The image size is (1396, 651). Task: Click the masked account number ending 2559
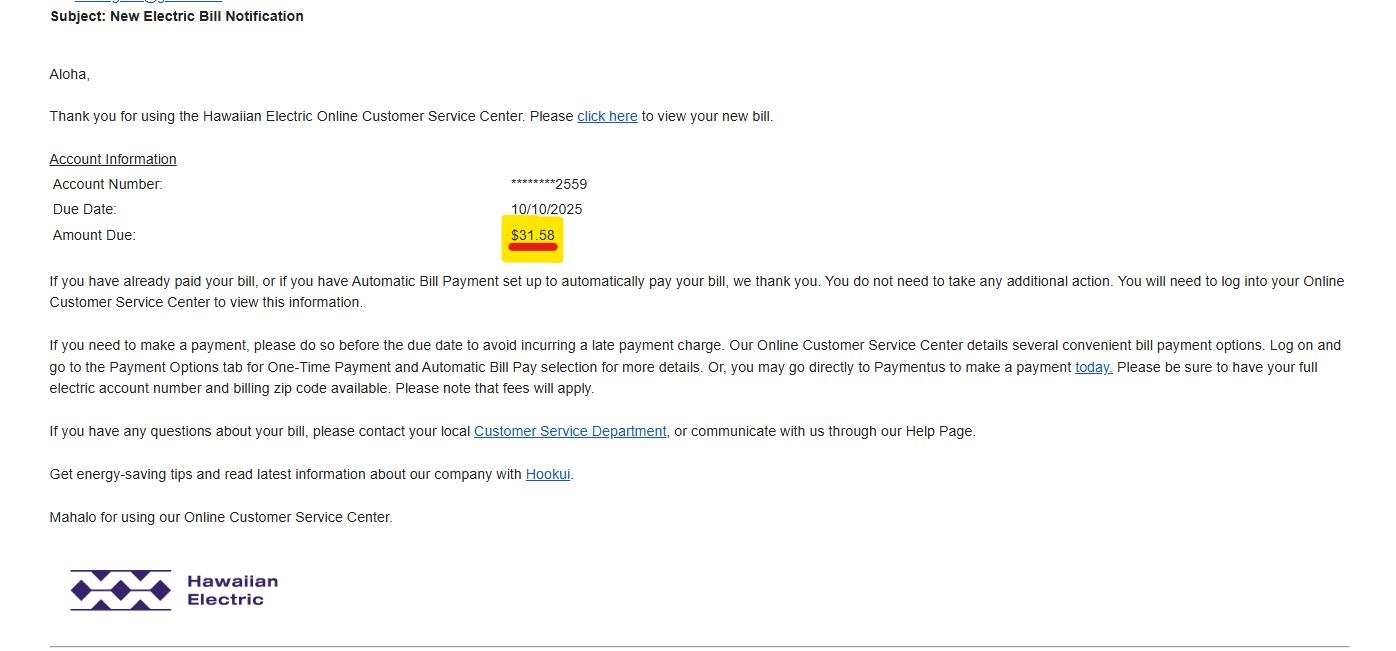(x=548, y=184)
